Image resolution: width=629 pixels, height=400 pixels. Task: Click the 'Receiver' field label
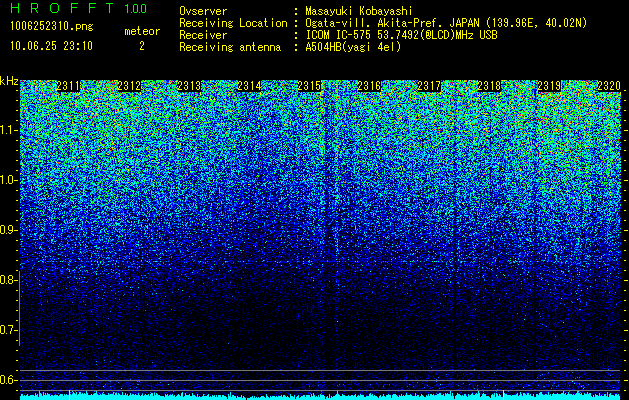[203, 35]
